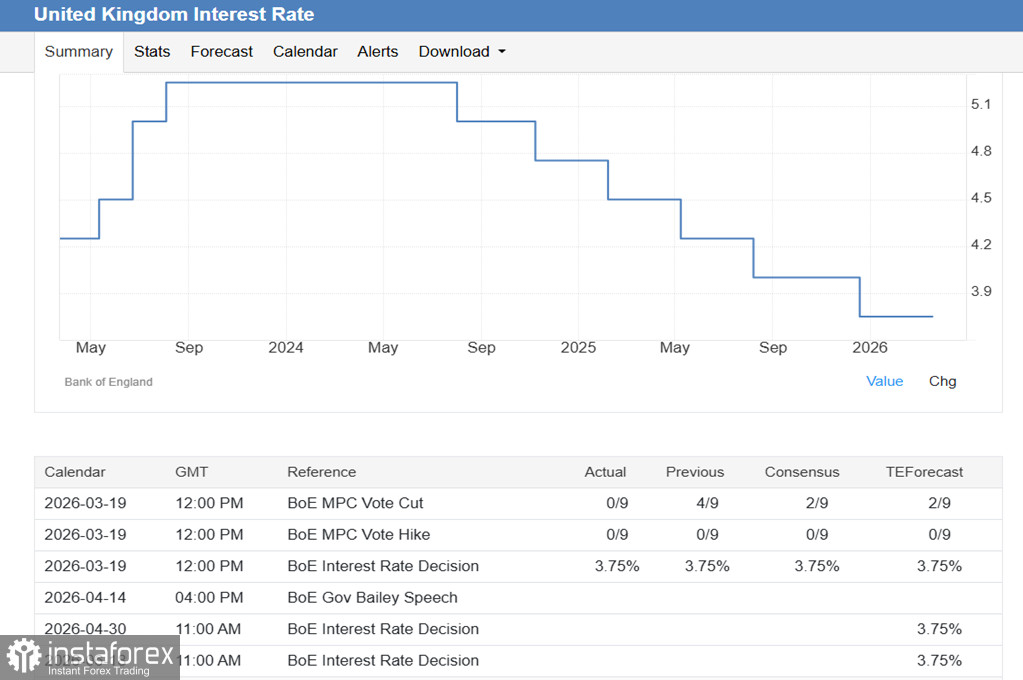Open the Forecast tab
1023x680 pixels.
(x=221, y=52)
